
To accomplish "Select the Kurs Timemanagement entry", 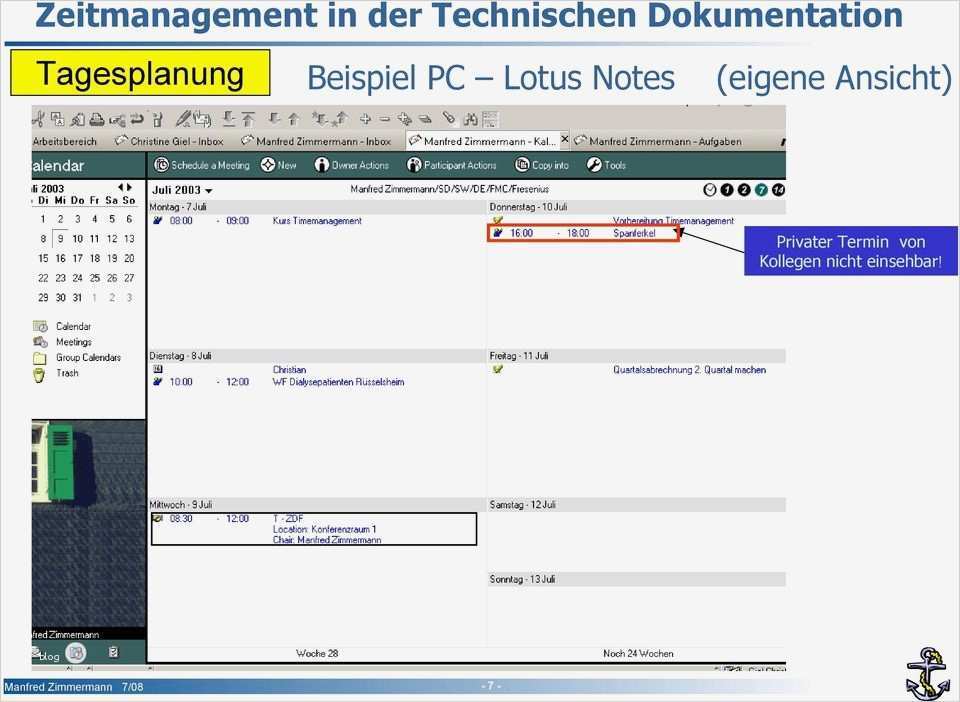I will click(x=317, y=221).
